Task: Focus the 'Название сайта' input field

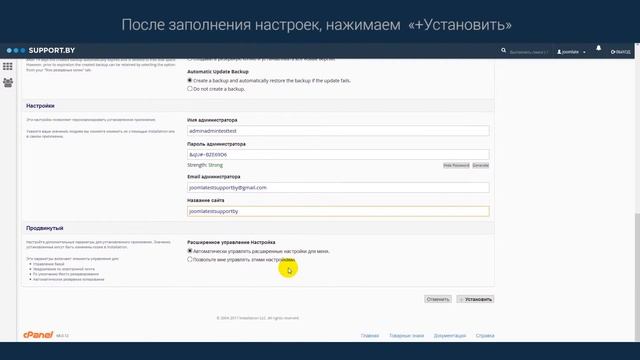Action: pos(338,211)
